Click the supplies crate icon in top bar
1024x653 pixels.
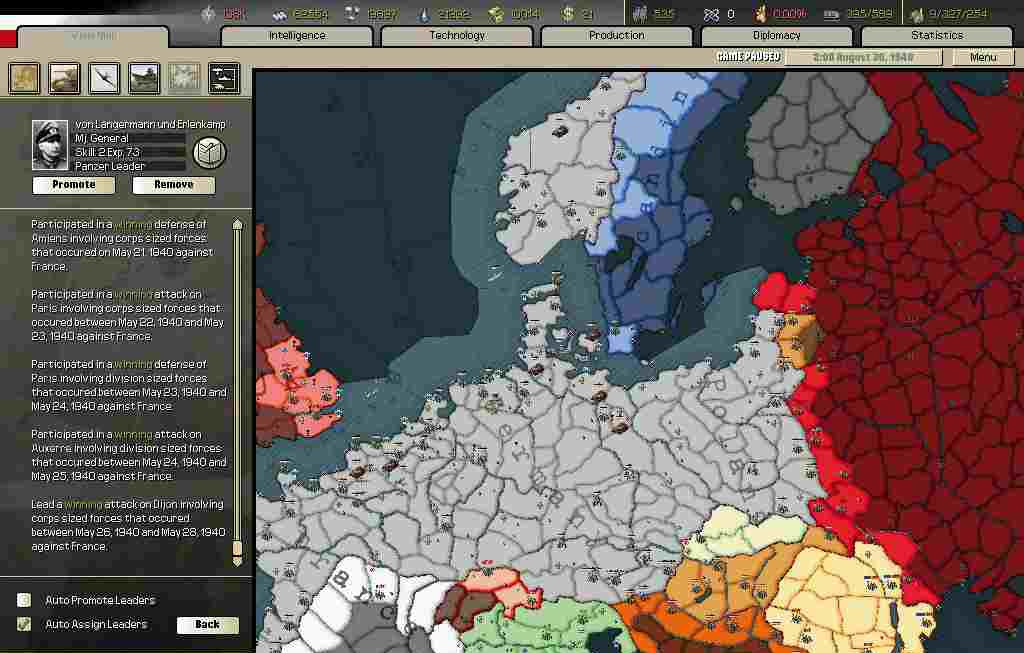click(496, 13)
